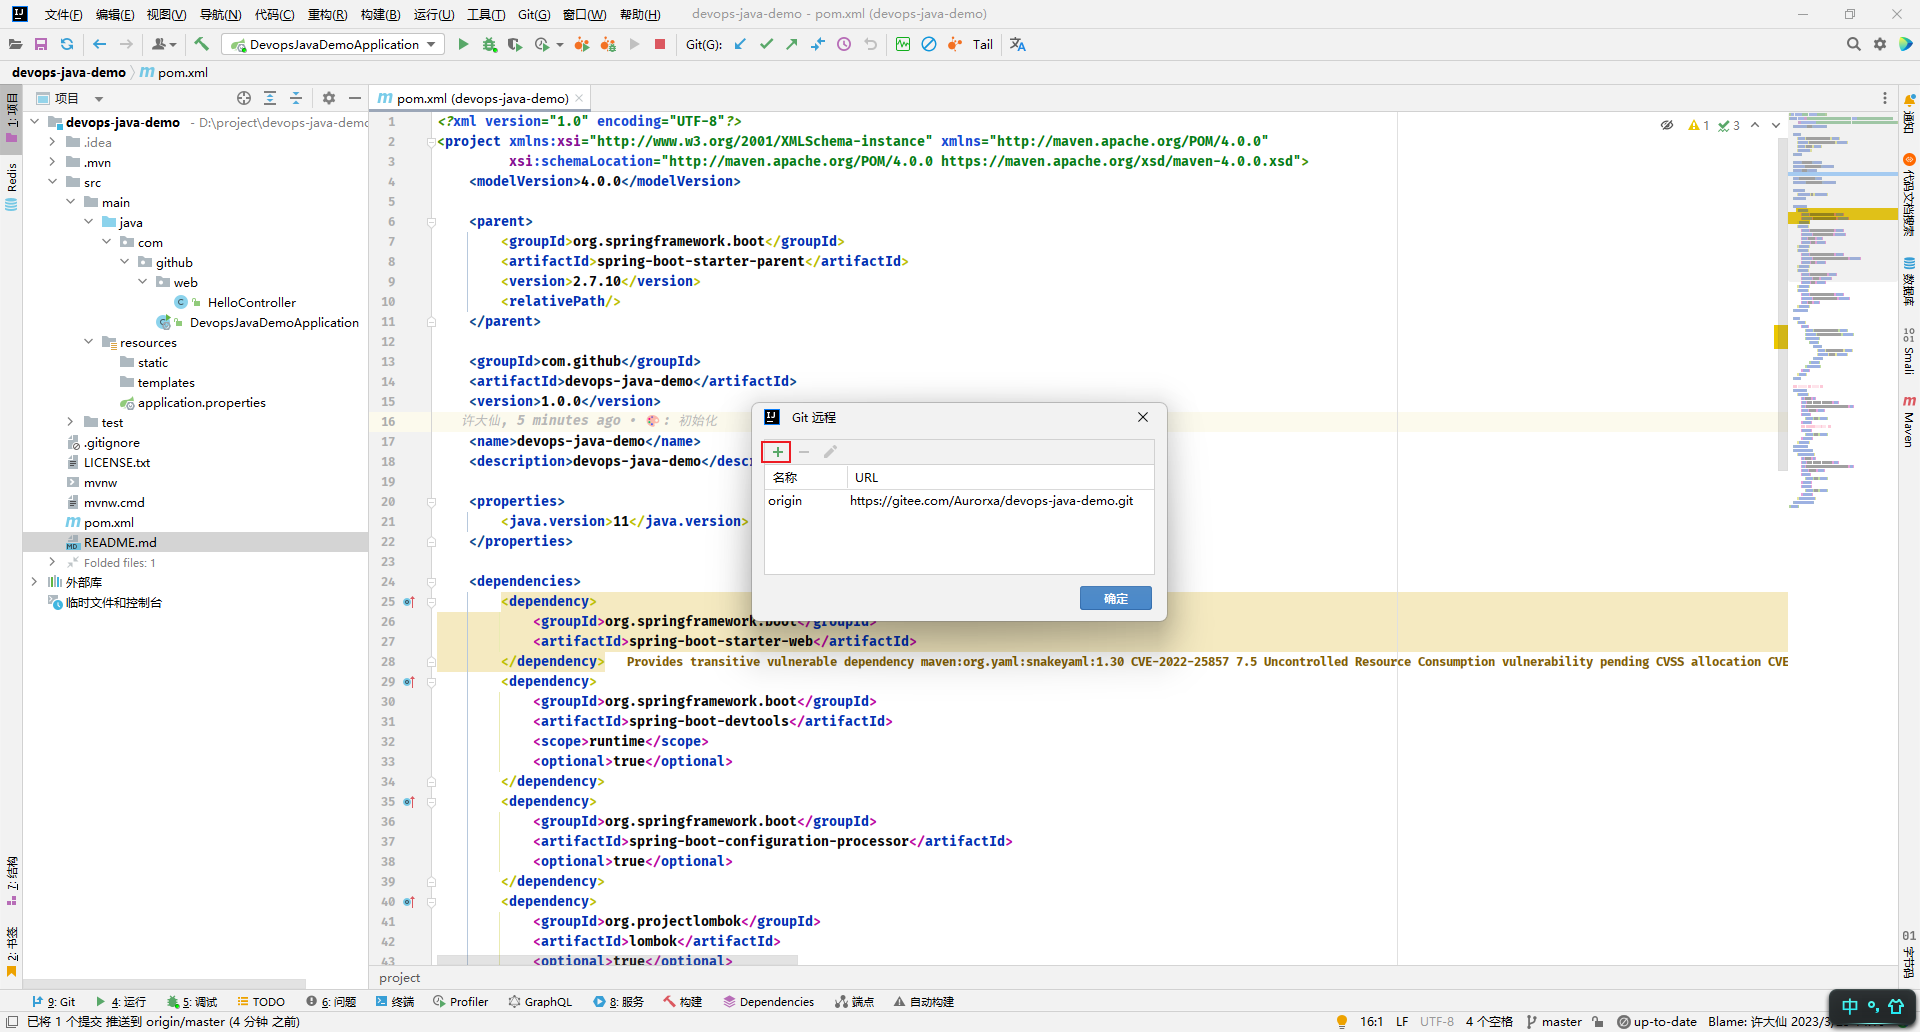The width and height of the screenshot is (1920, 1032).
Task: Close the pom.xml editor tab
Action: 579,99
